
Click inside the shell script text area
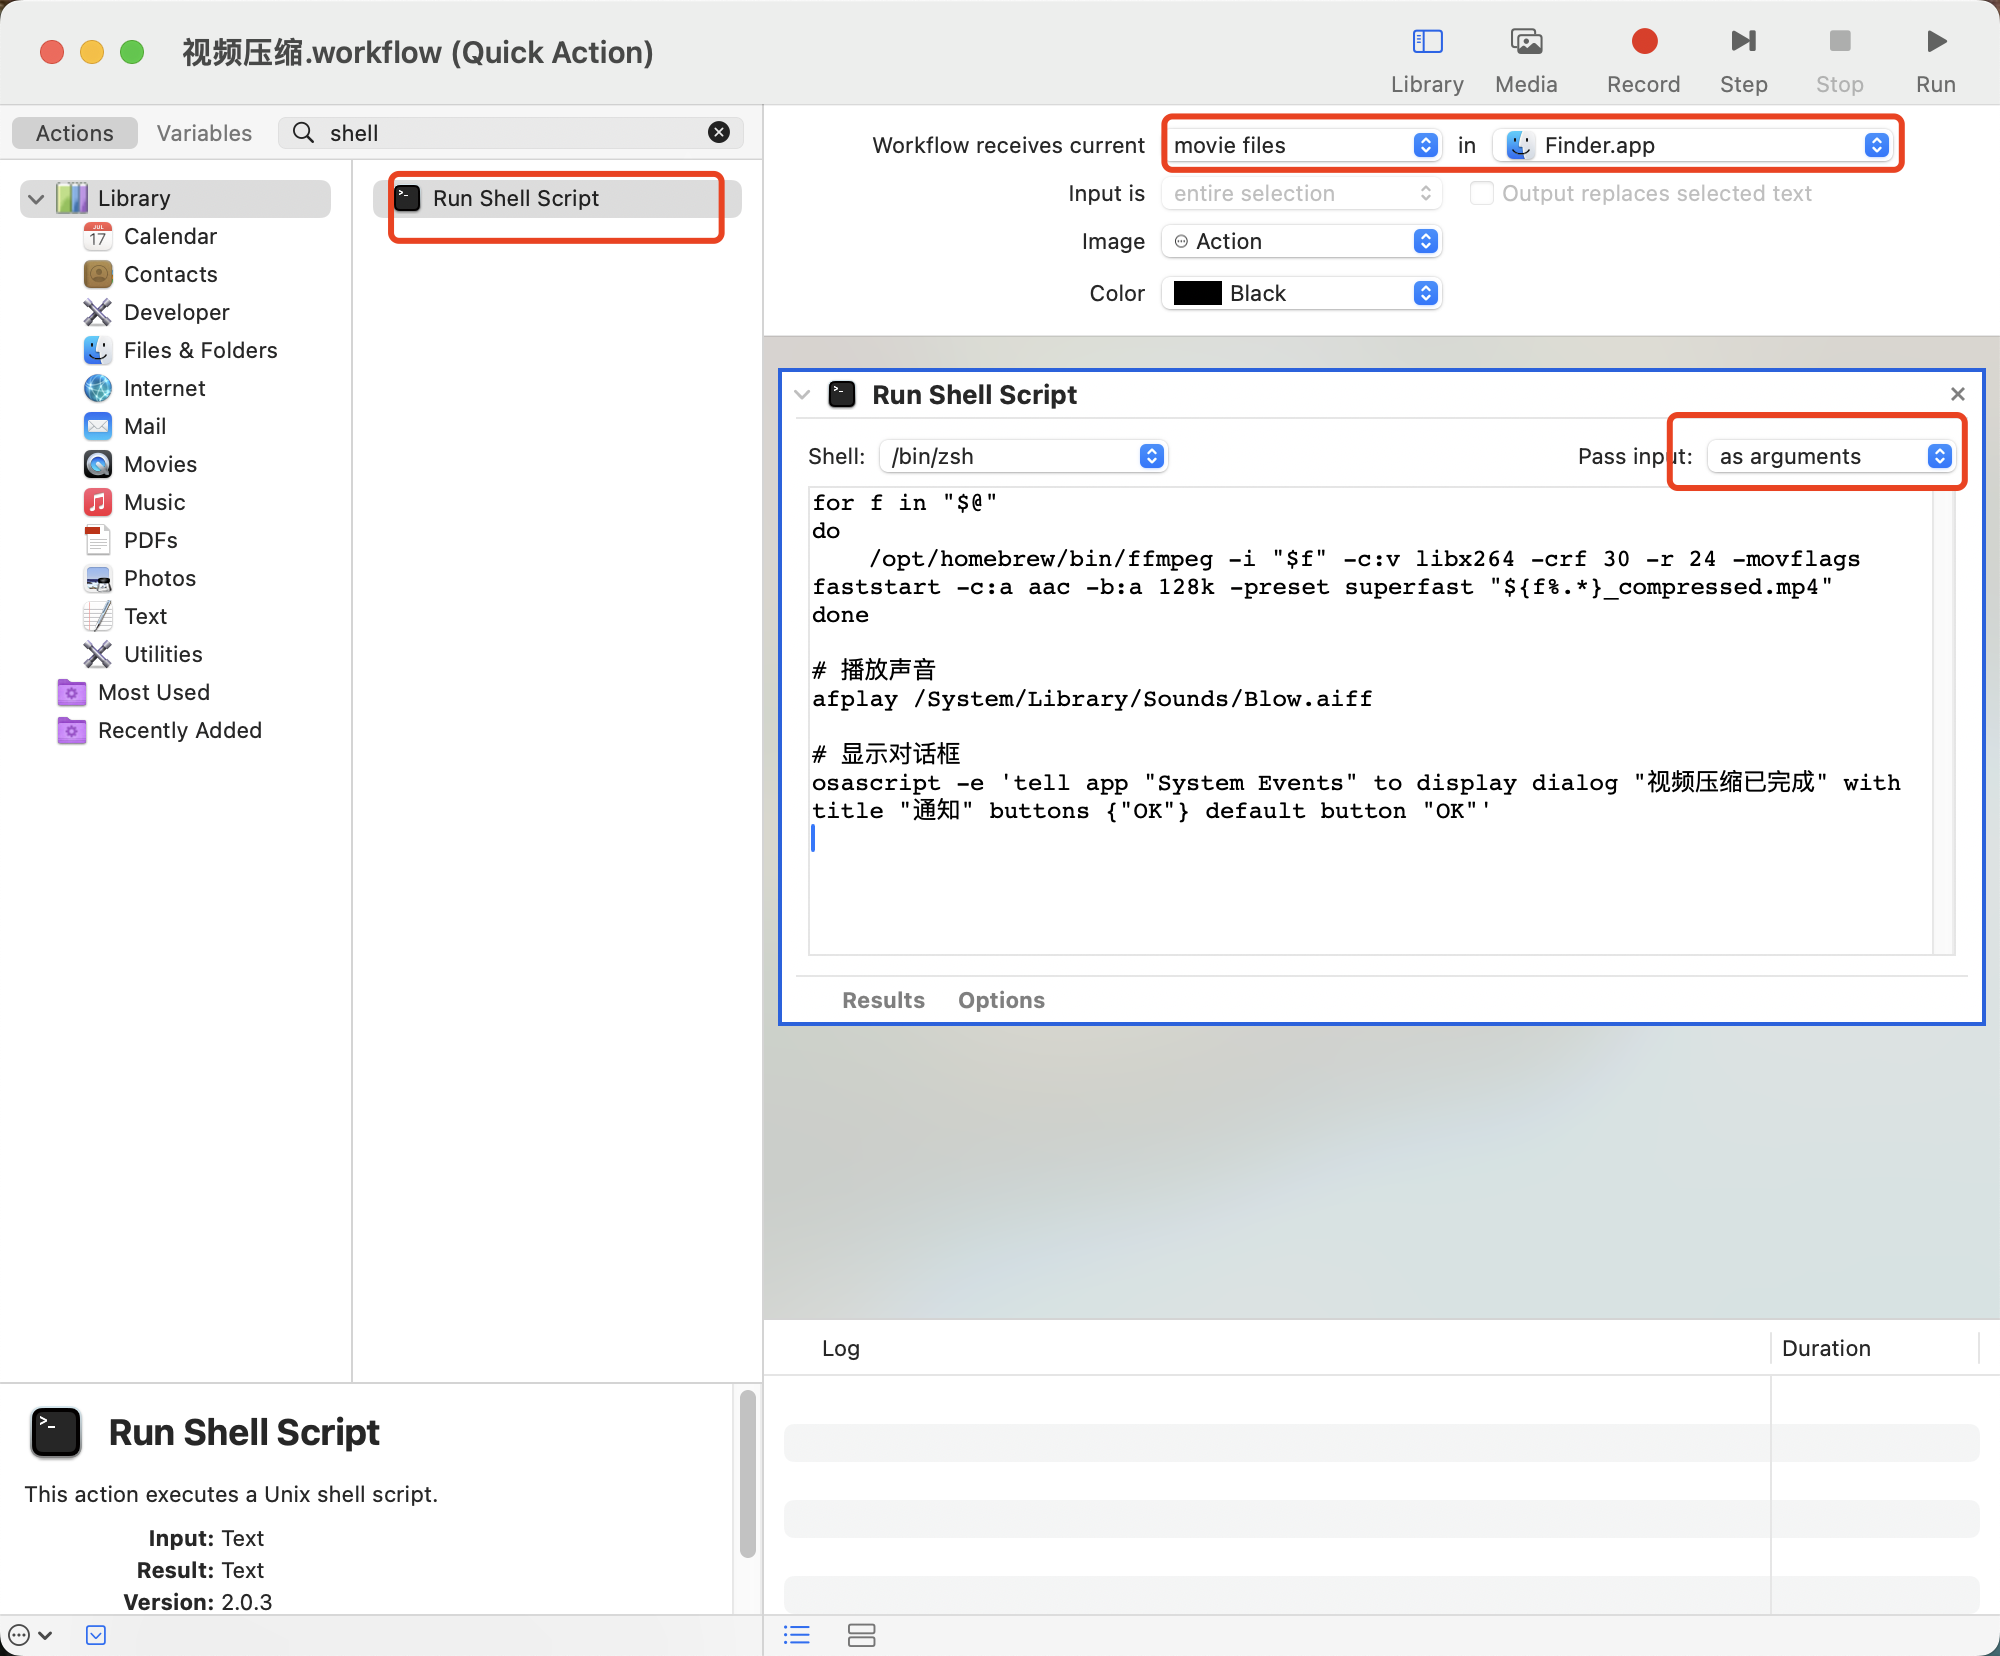point(1370,720)
